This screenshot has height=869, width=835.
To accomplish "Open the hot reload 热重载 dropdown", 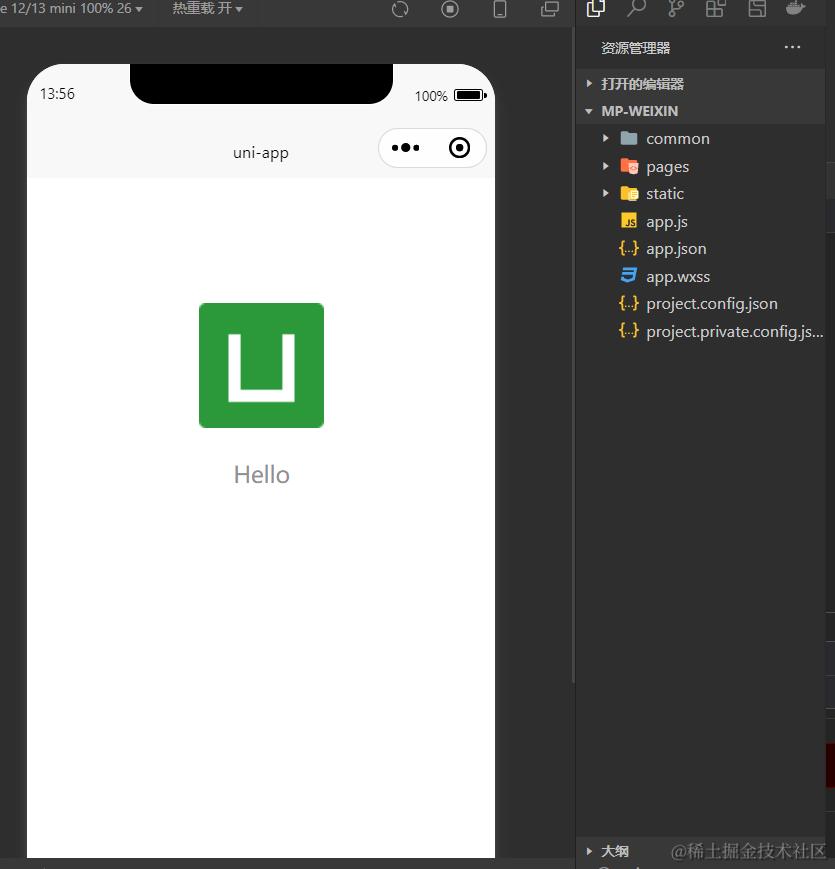I will point(207,8).
